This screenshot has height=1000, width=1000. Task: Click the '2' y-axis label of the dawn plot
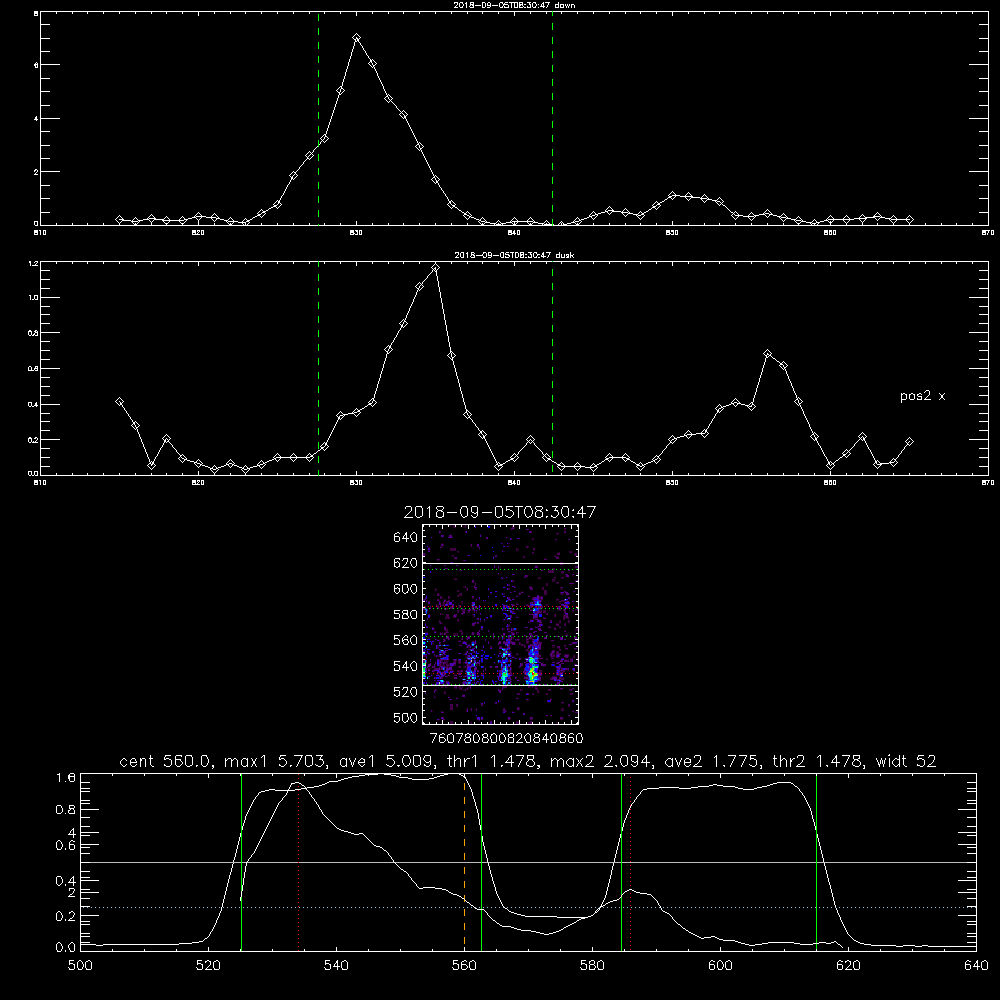tap(36, 172)
